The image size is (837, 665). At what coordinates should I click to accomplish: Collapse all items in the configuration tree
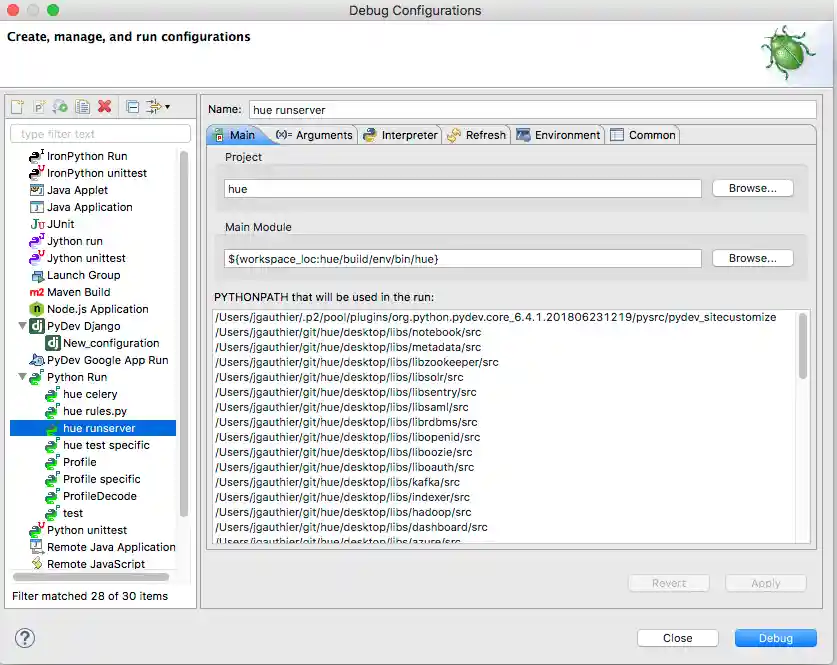[133, 107]
